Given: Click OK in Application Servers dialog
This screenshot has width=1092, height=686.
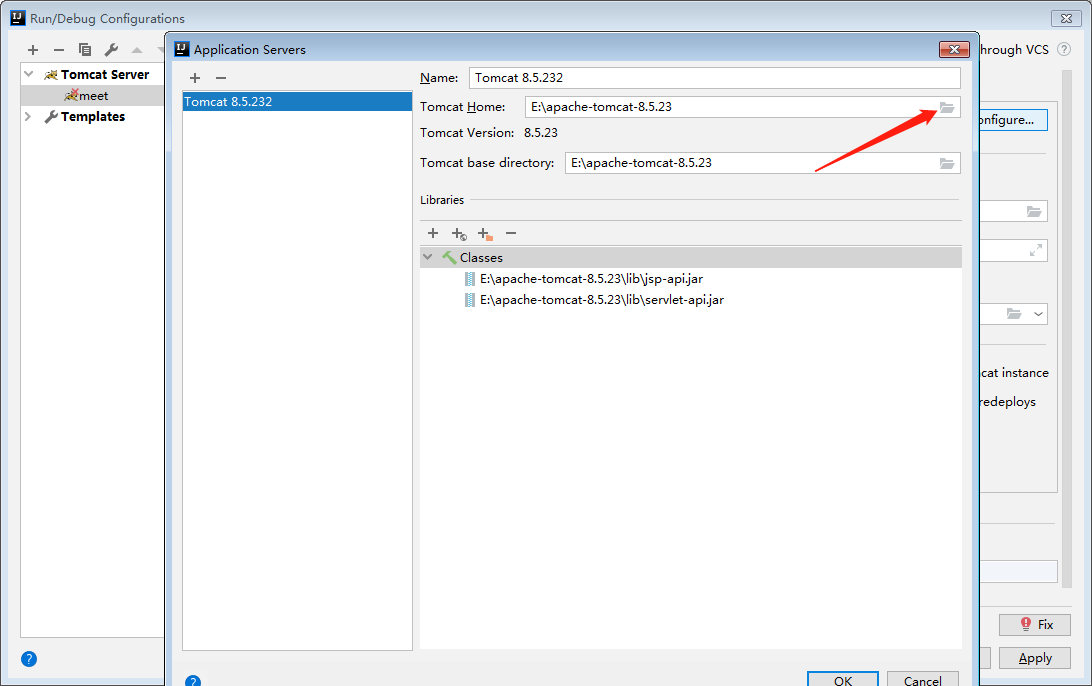Looking at the screenshot, I should tap(843, 680).
